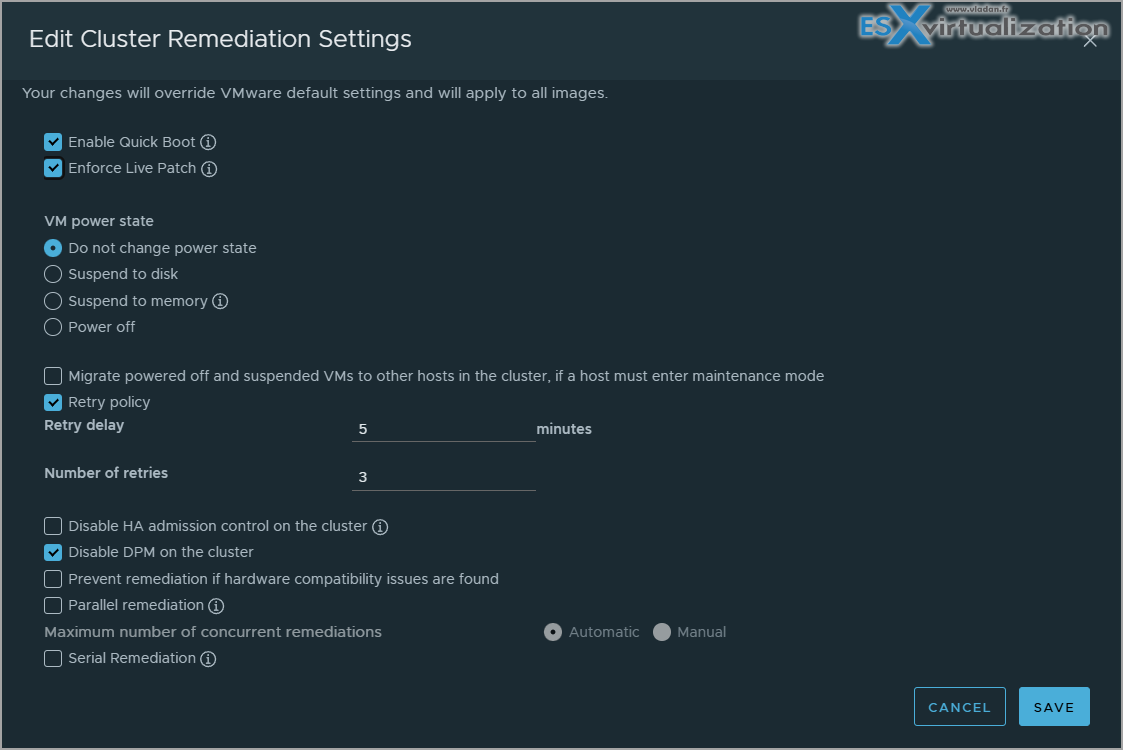Cancel editing remediation settings
Viewport: 1123px width, 750px height.
[x=959, y=707]
